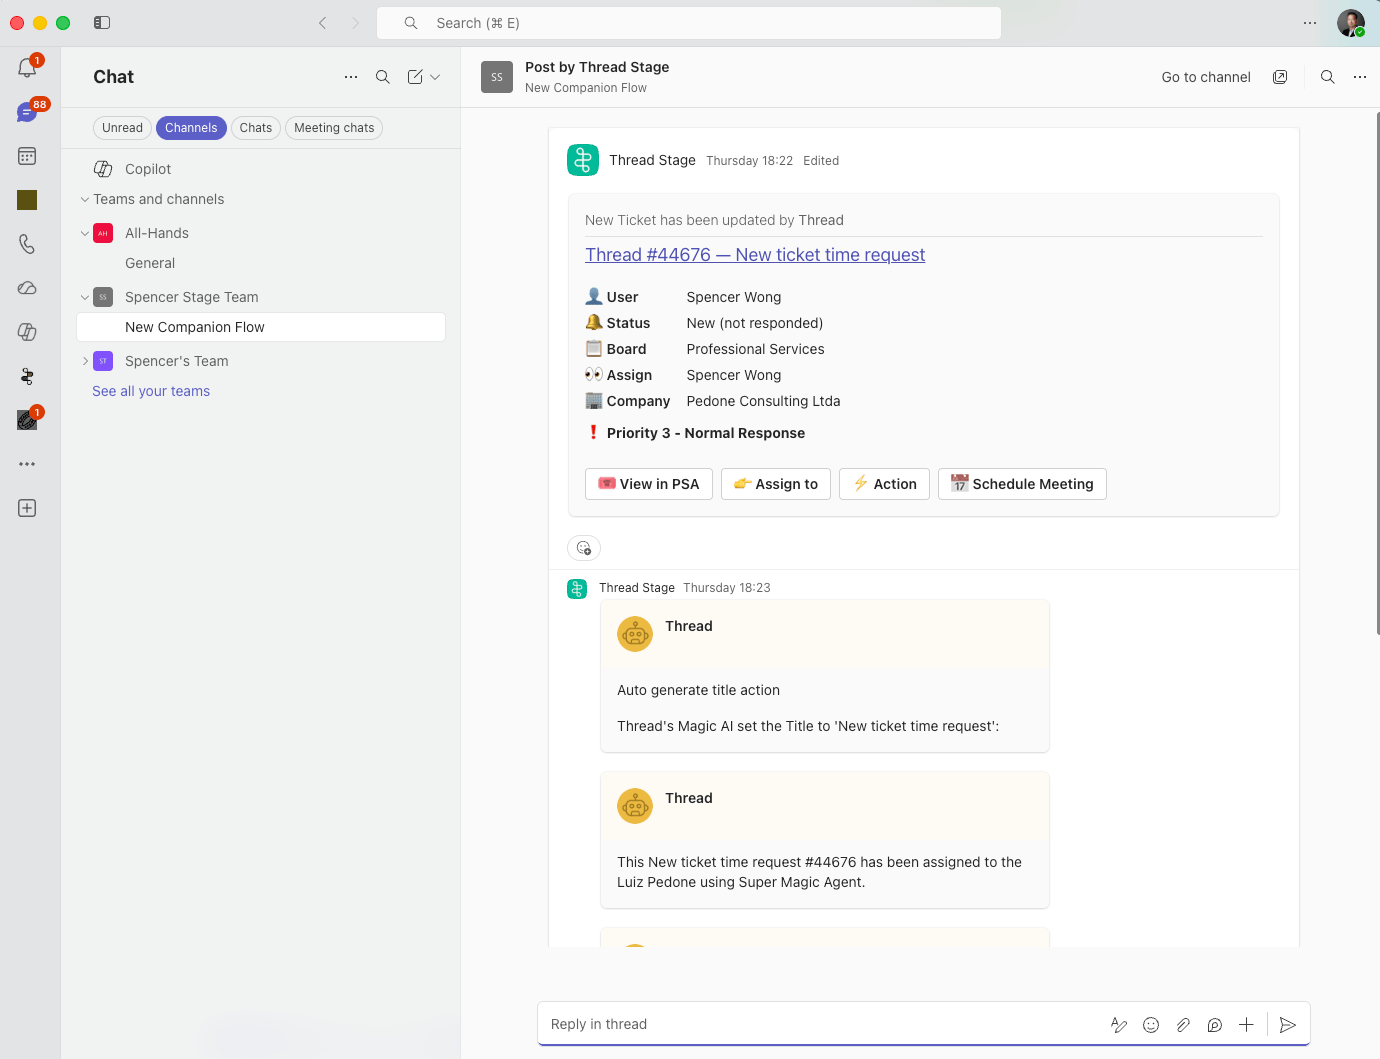Select the Meeting chats filter chip
The width and height of the screenshot is (1380, 1059).
(x=334, y=128)
